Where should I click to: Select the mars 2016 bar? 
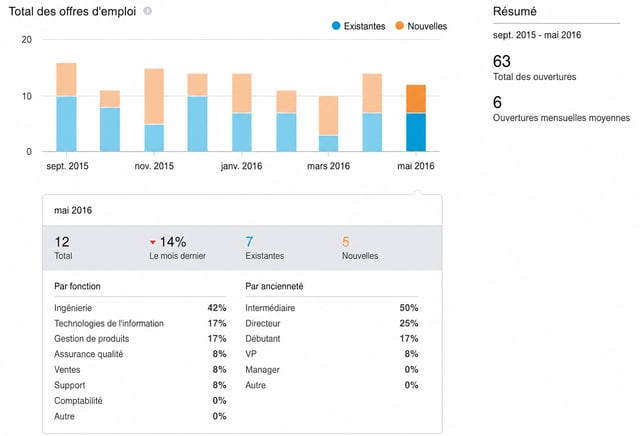coord(329,124)
